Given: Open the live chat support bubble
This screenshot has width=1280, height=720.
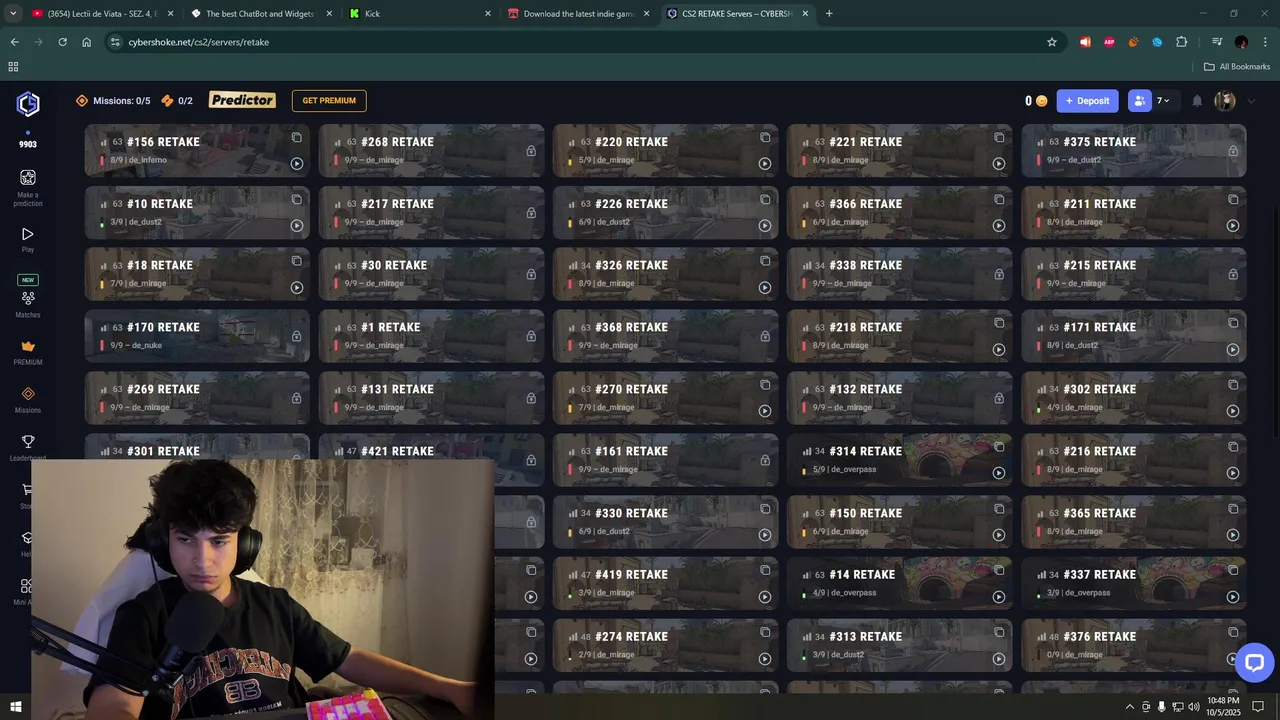Looking at the screenshot, I should [x=1253, y=662].
